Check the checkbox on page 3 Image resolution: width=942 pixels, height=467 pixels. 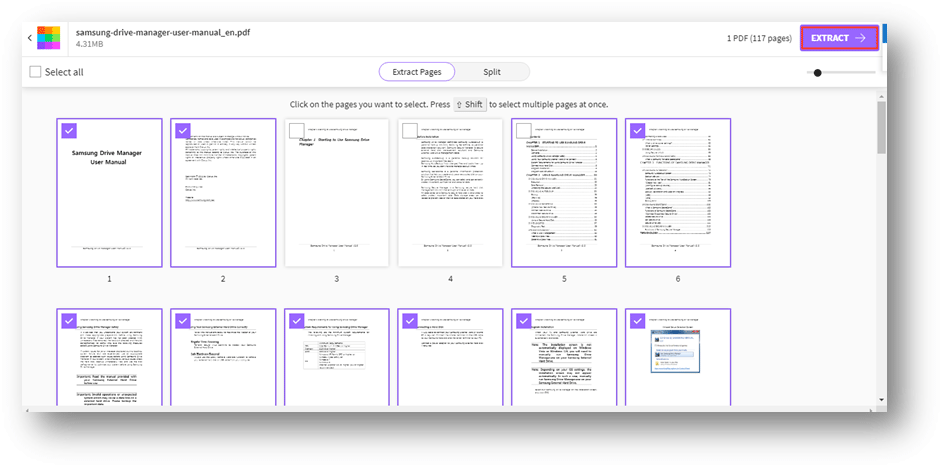[x=296, y=130]
